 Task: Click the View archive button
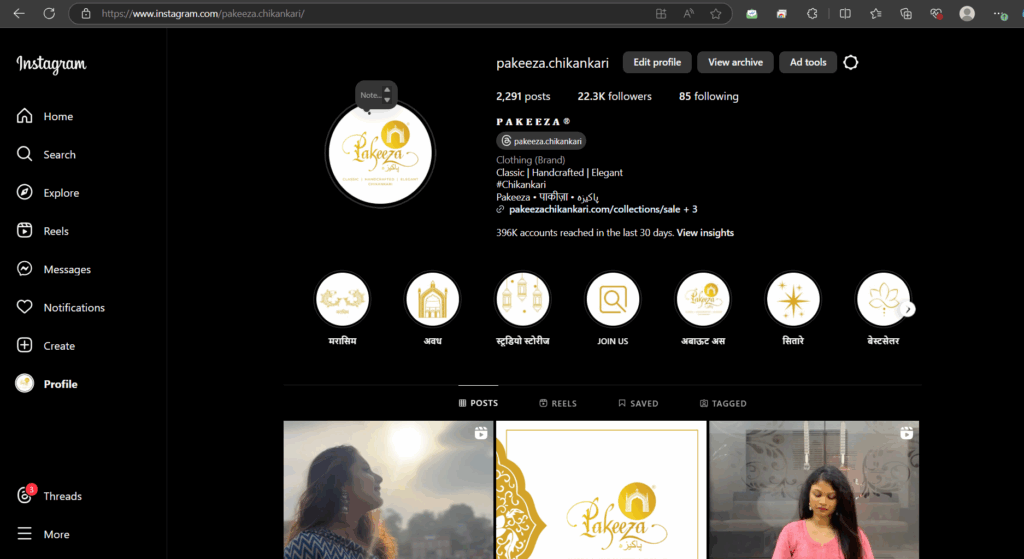tap(735, 62)
